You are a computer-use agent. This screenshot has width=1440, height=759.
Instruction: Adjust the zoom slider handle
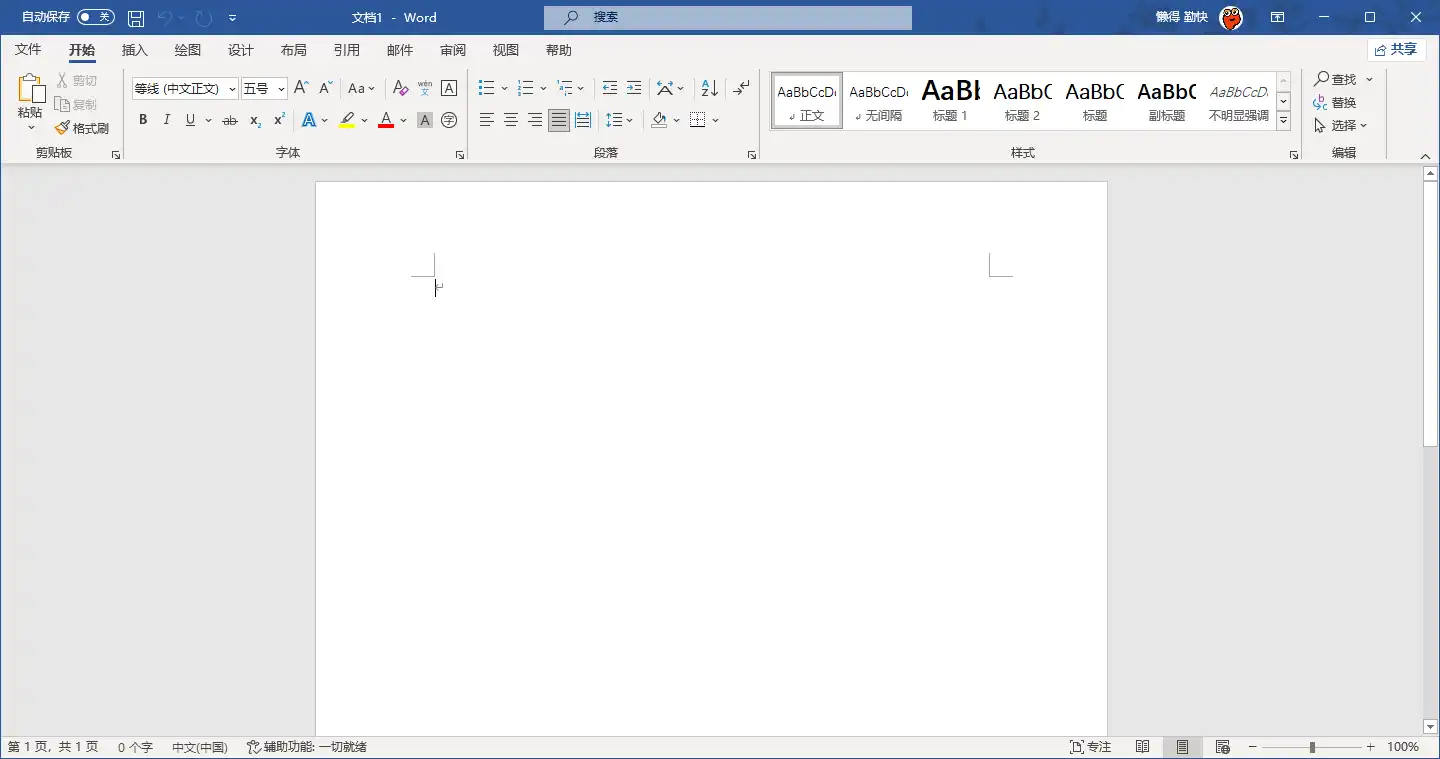pos(1312,747)
